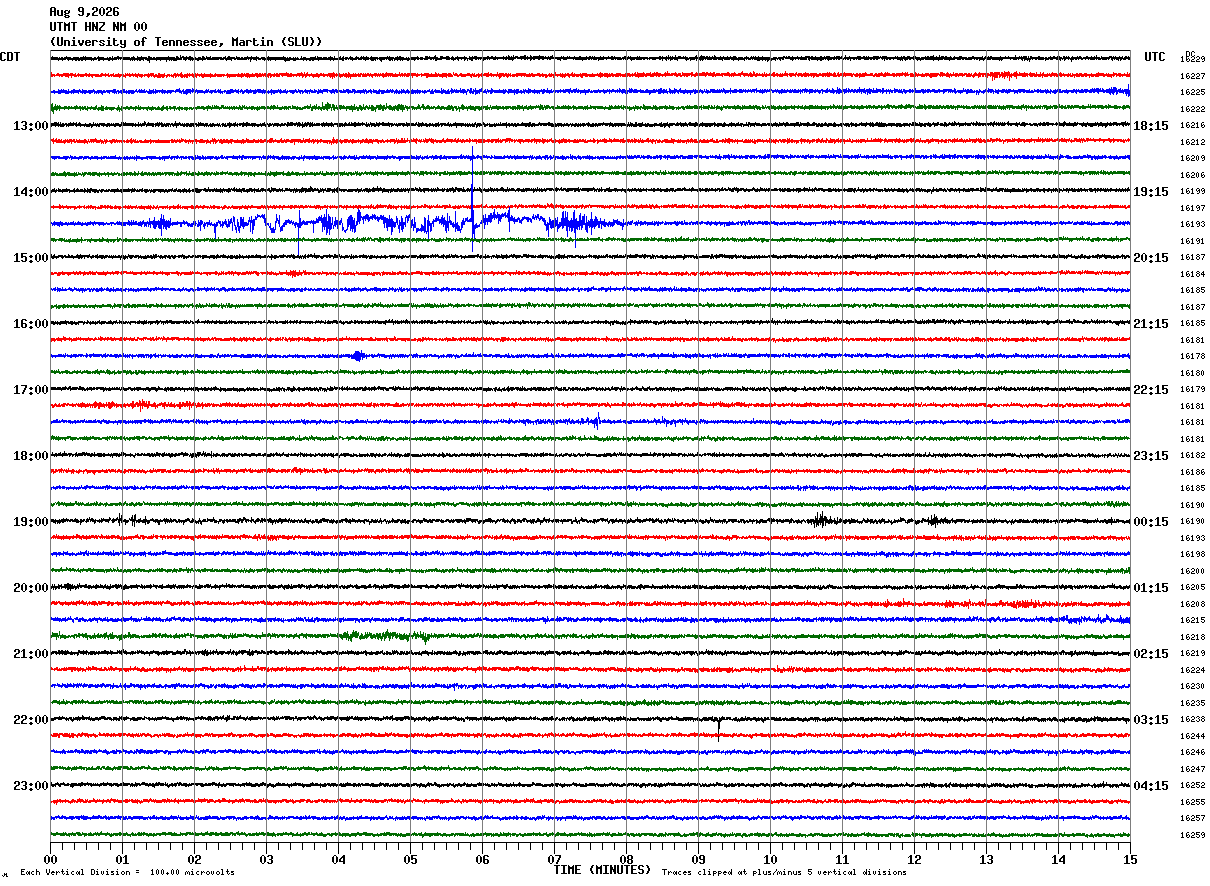Click the UTC timezone label
The image size is (1210, 886).
click(x=1155, y=57)
